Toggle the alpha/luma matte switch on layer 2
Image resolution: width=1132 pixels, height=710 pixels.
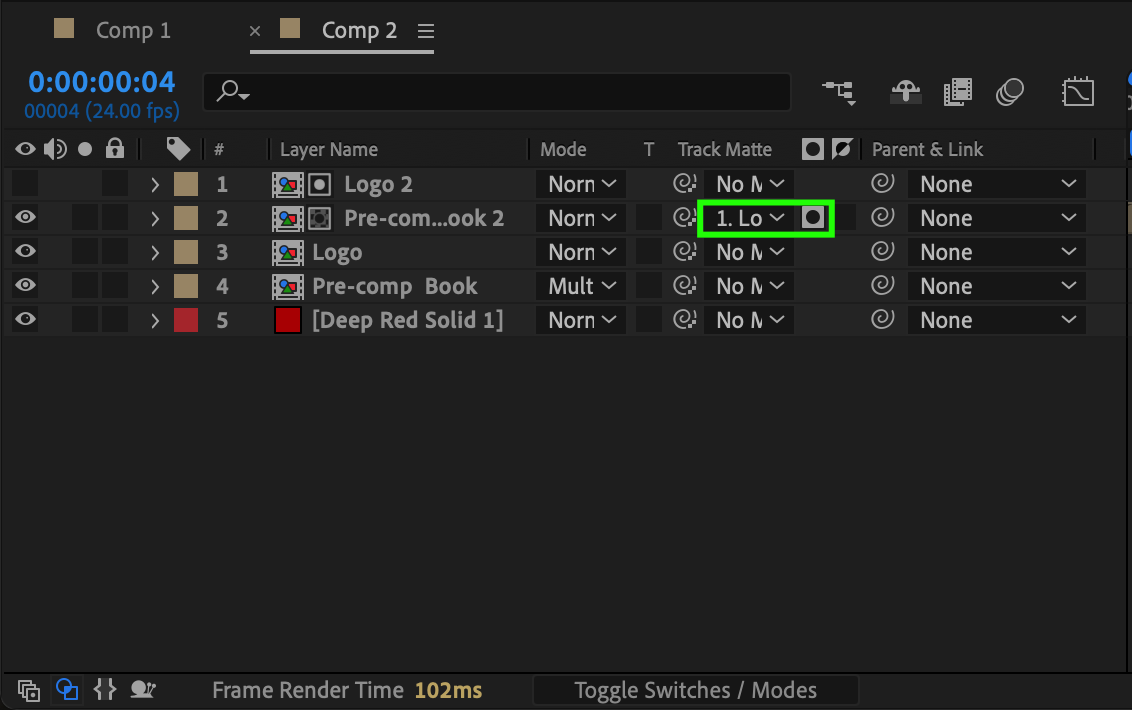tap(814, 218)
